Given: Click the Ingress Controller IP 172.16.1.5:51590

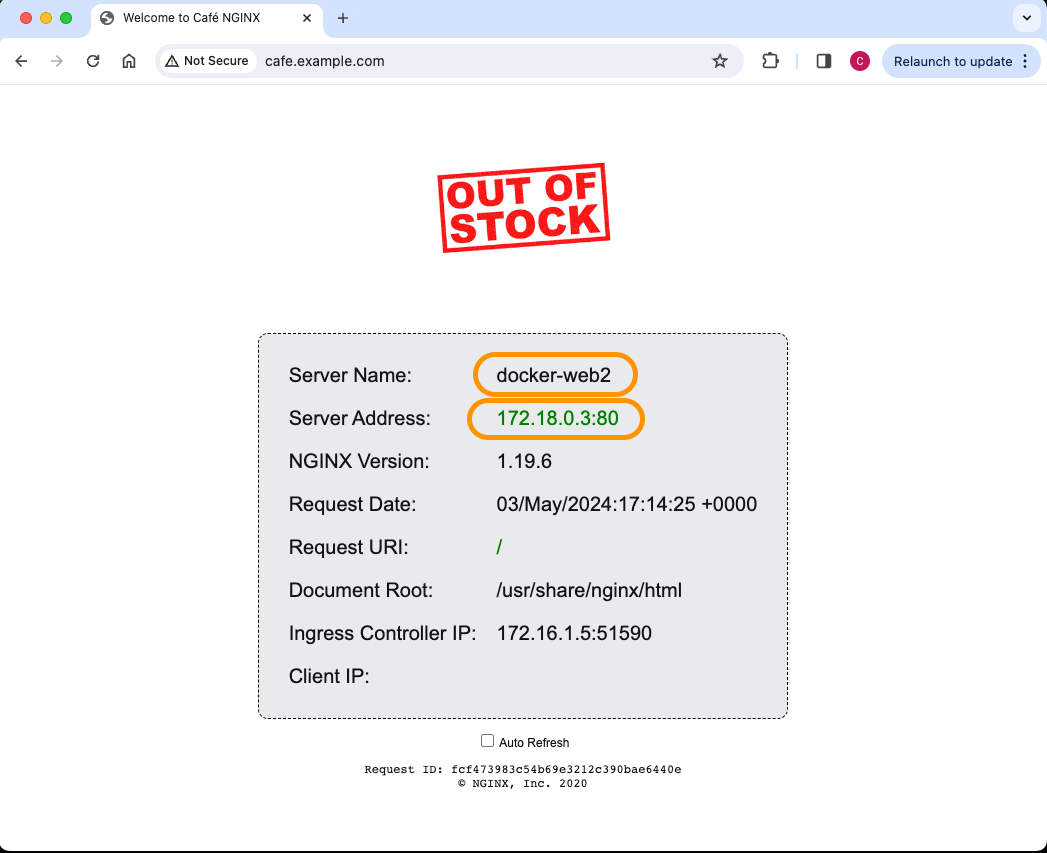Looking at the screenshot, I should click(x=574, y=633).
